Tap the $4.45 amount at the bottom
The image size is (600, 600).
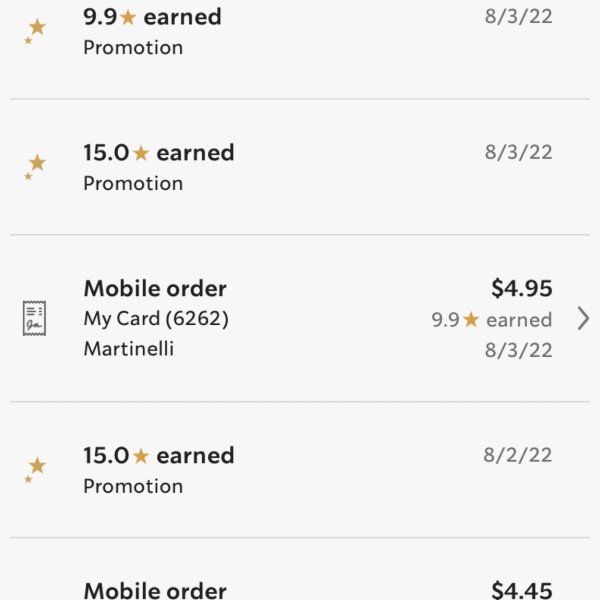[522, 590]
